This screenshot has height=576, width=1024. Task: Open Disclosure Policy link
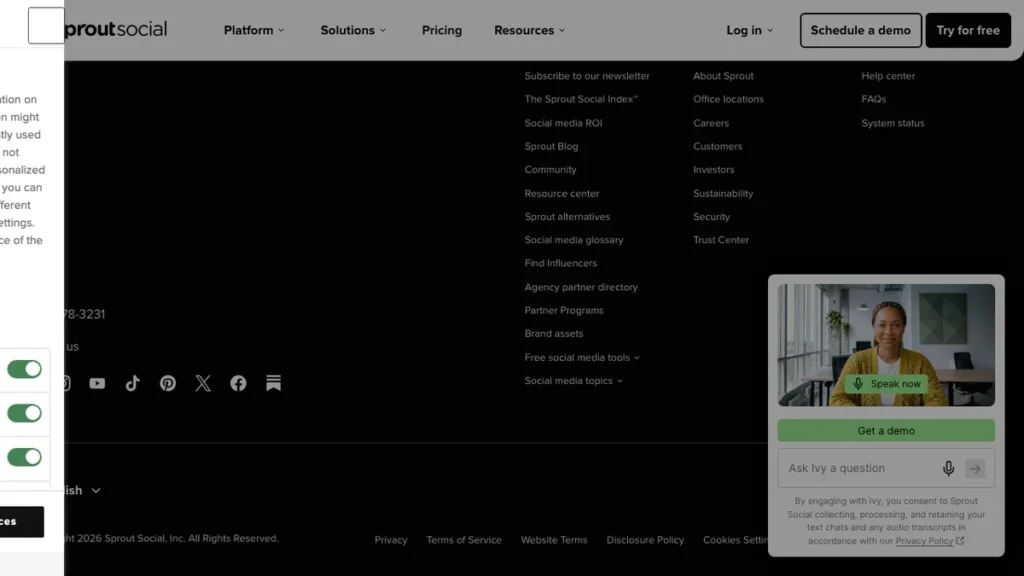pyautogui.click(x=645, y=540)
